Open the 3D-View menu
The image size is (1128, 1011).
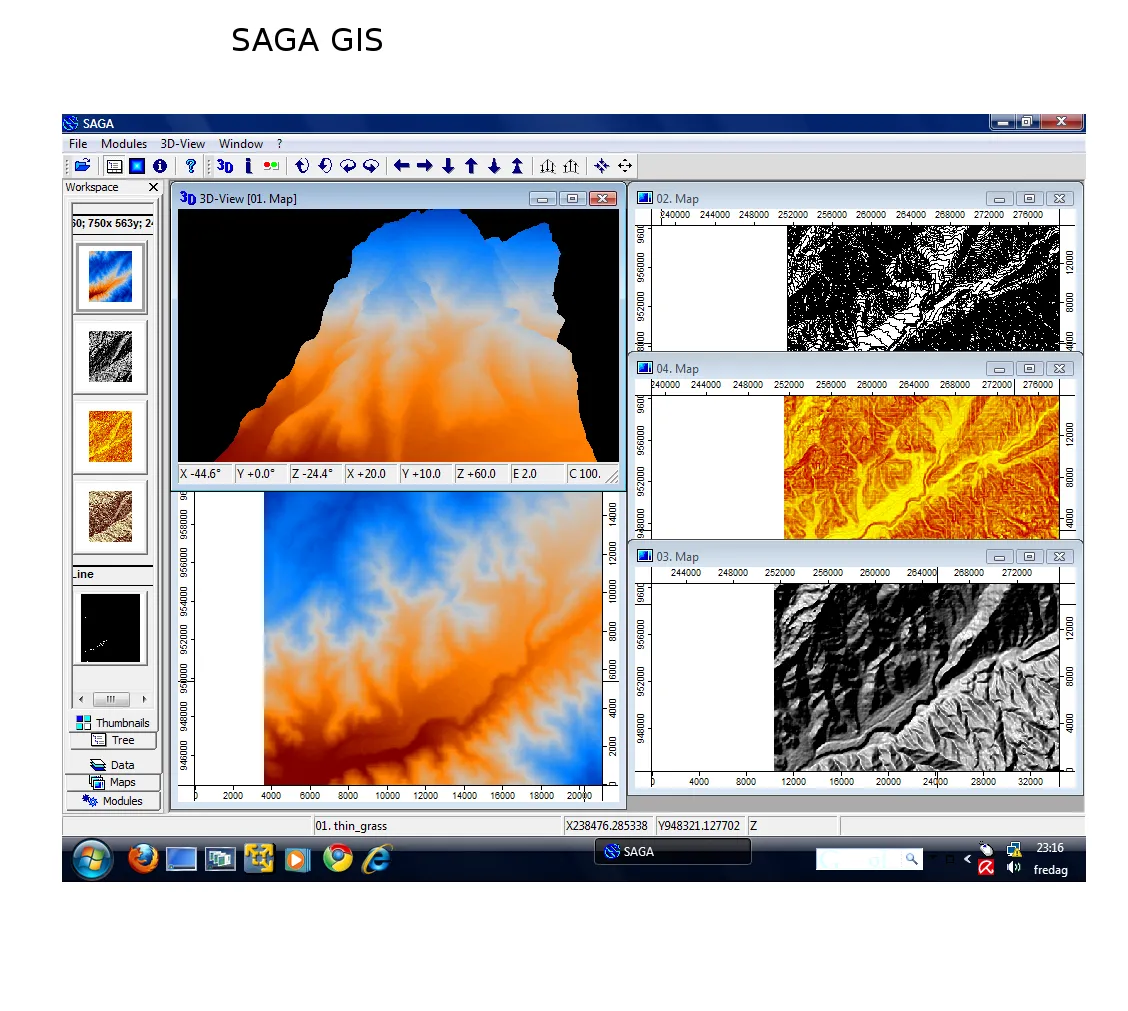(183, 144)
